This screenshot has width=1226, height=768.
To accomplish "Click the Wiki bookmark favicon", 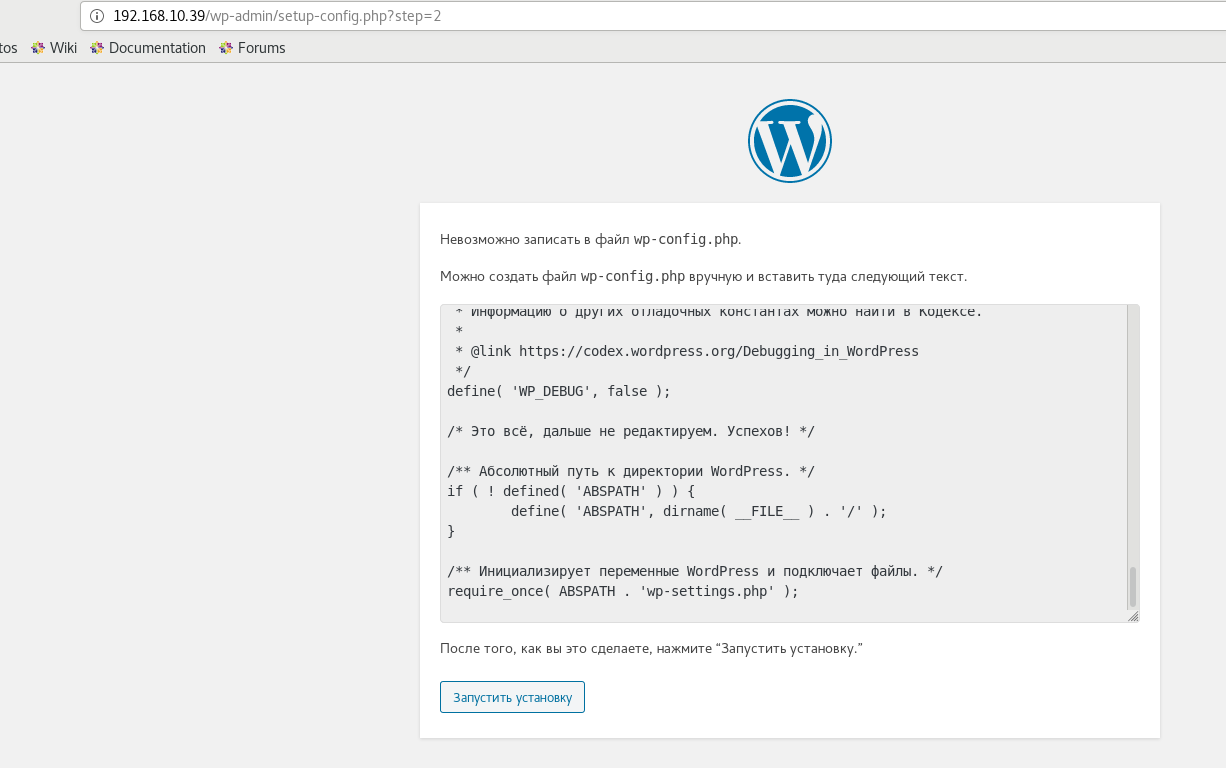I will click(38, 48).
